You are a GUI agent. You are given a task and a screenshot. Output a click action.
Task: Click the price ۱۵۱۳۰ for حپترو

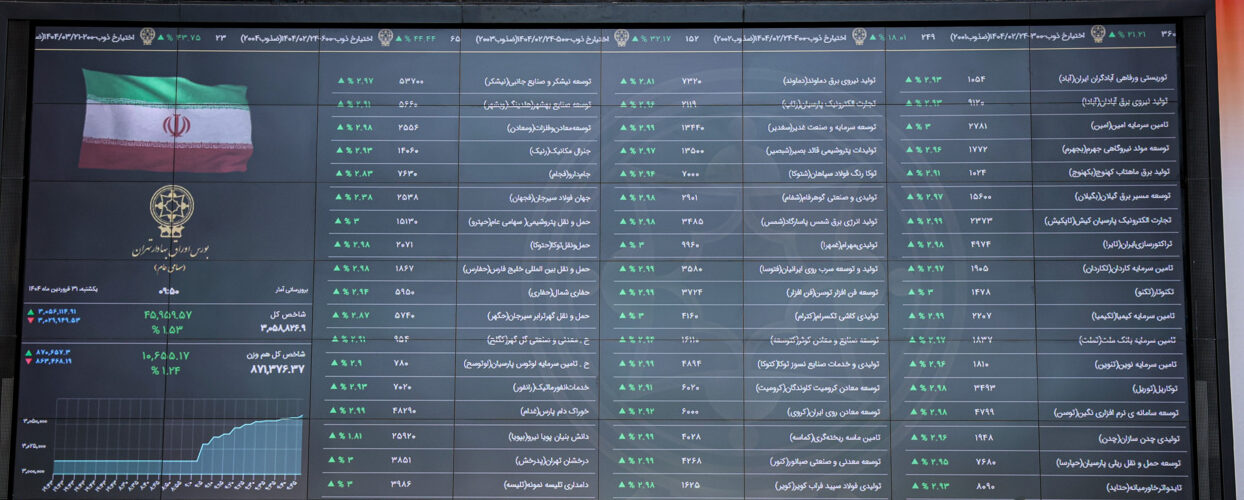(408, 222)
